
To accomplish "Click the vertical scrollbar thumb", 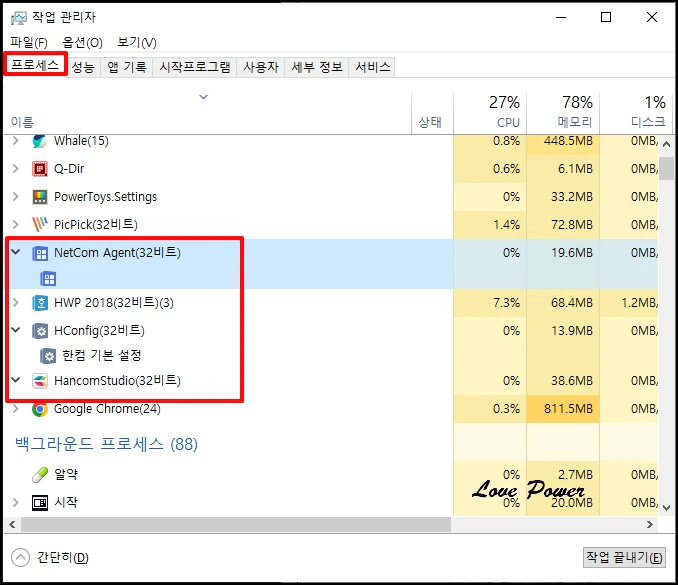I will point(666,168).
